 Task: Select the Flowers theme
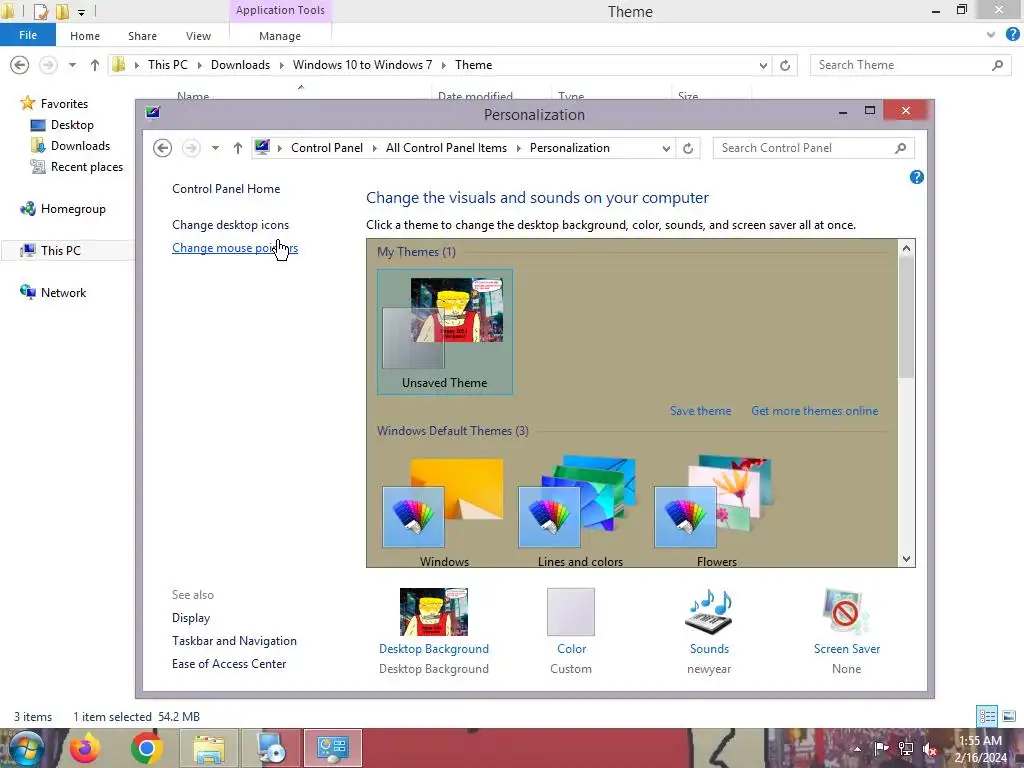click(x=716, y=512)
